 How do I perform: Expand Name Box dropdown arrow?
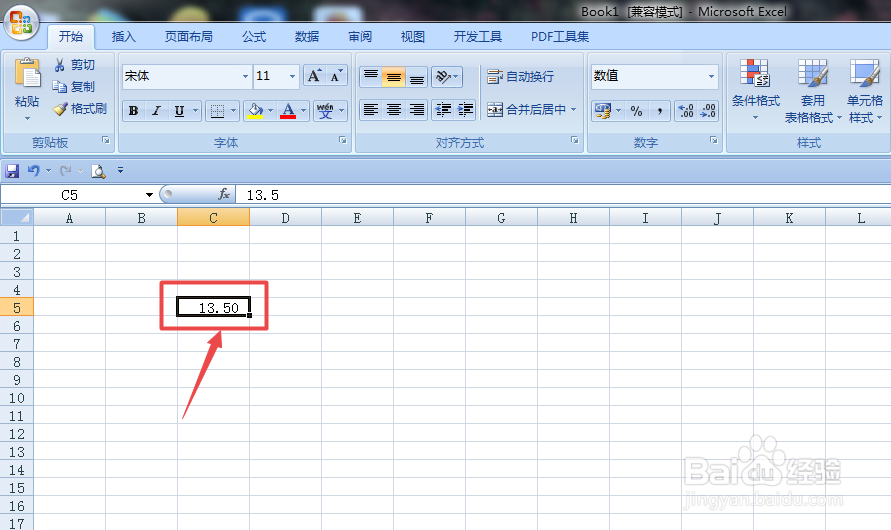pos(149,195)
